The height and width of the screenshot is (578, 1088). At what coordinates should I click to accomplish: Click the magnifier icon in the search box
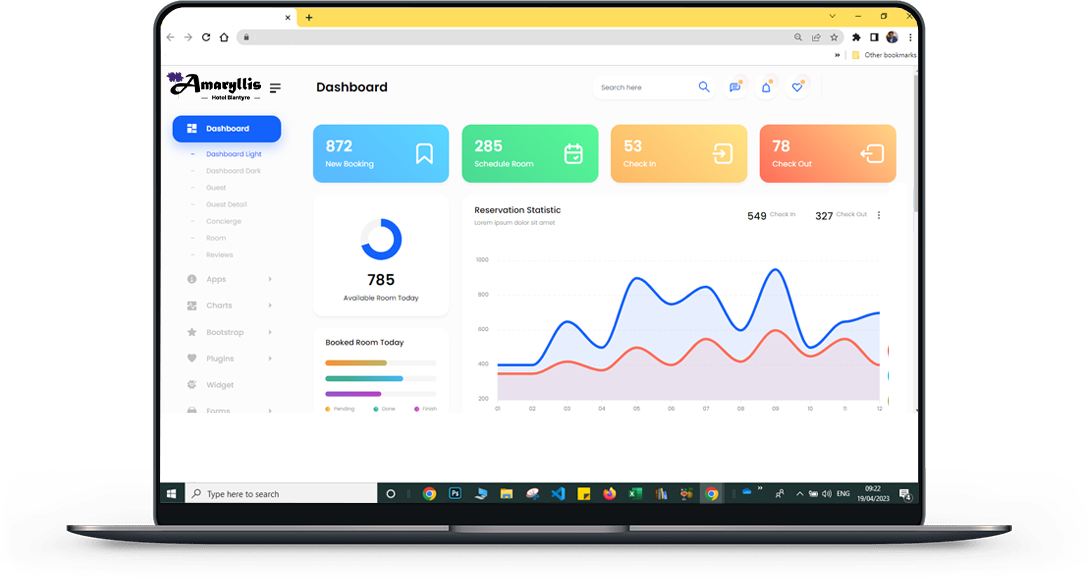tap(704, 87)
